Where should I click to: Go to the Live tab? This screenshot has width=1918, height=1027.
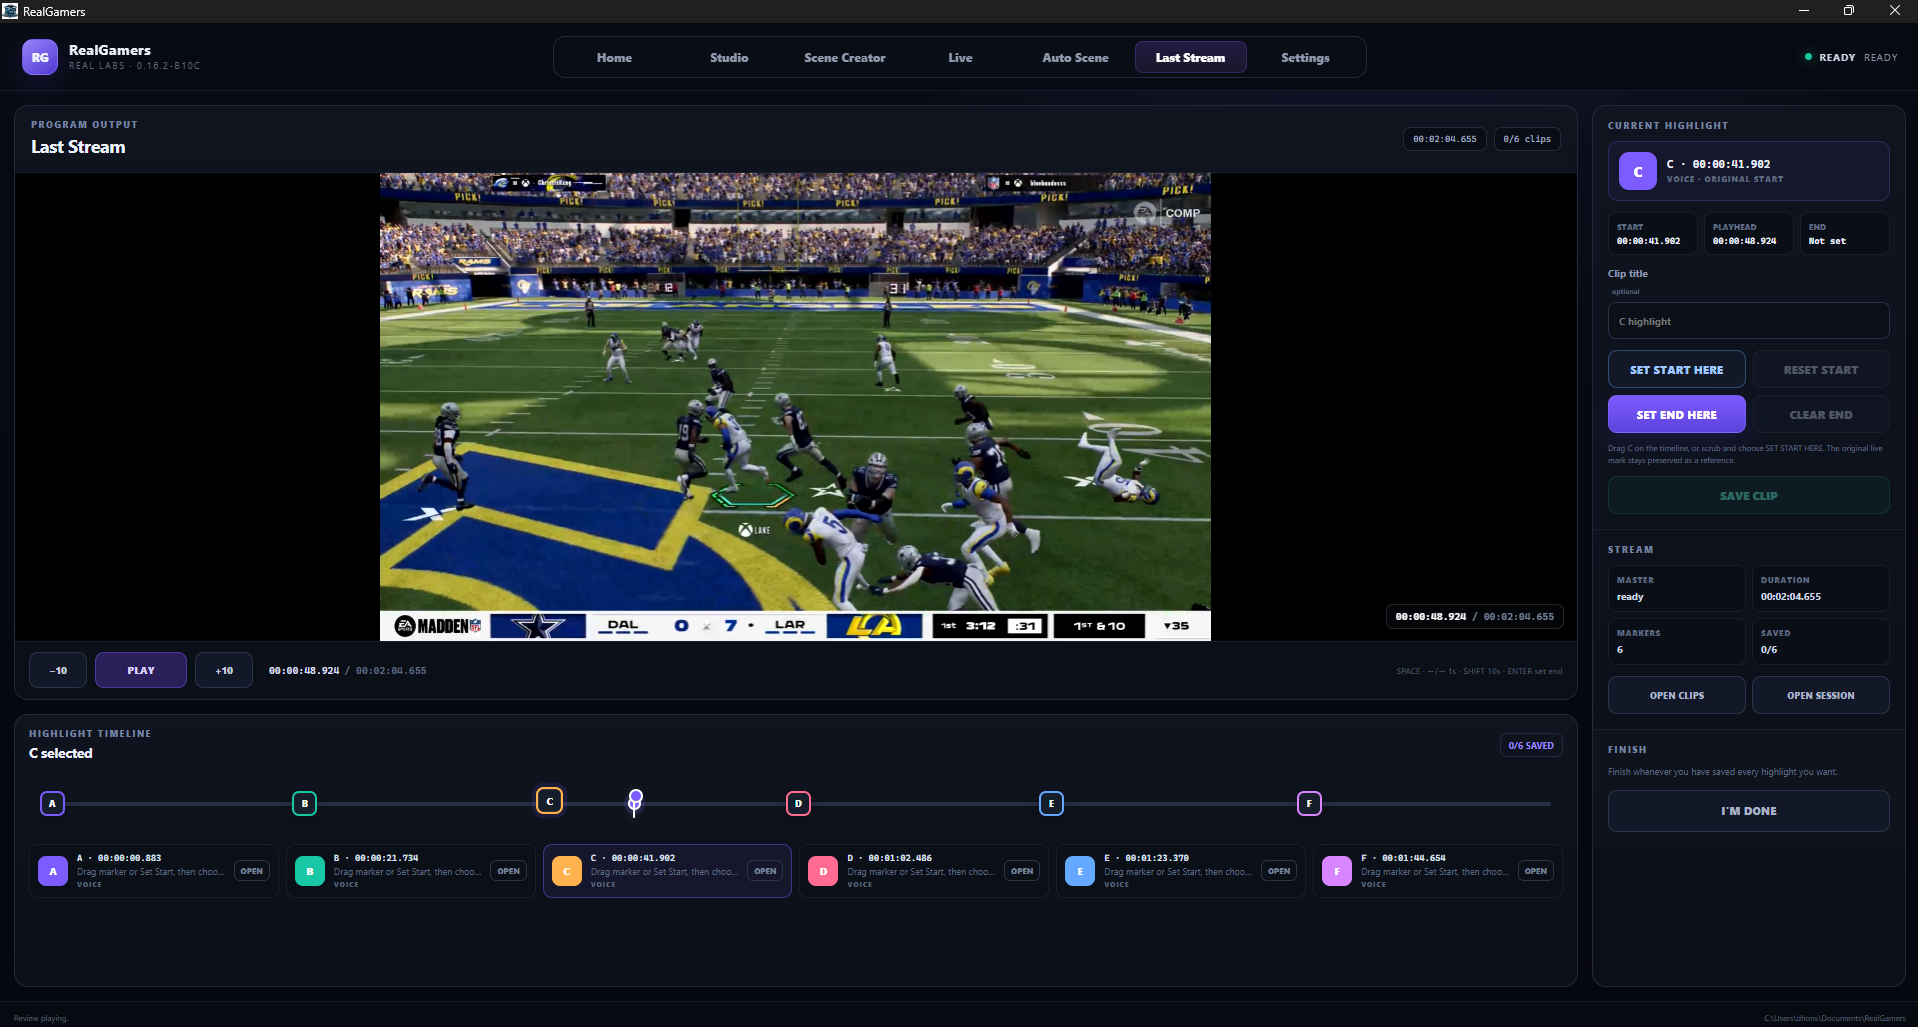click(960, 57)
